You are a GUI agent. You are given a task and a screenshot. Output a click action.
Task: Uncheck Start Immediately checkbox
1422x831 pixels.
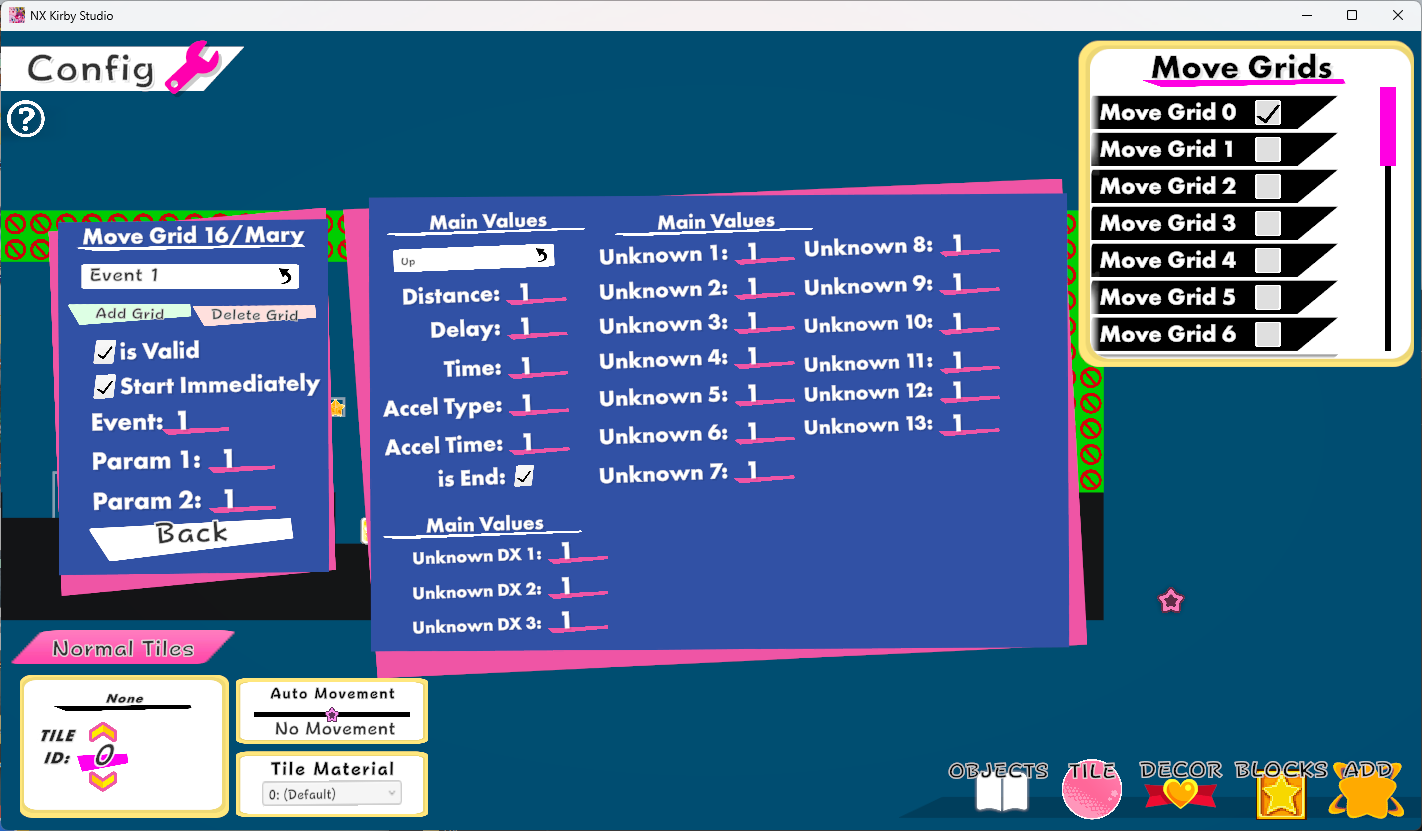coord(105,387)
